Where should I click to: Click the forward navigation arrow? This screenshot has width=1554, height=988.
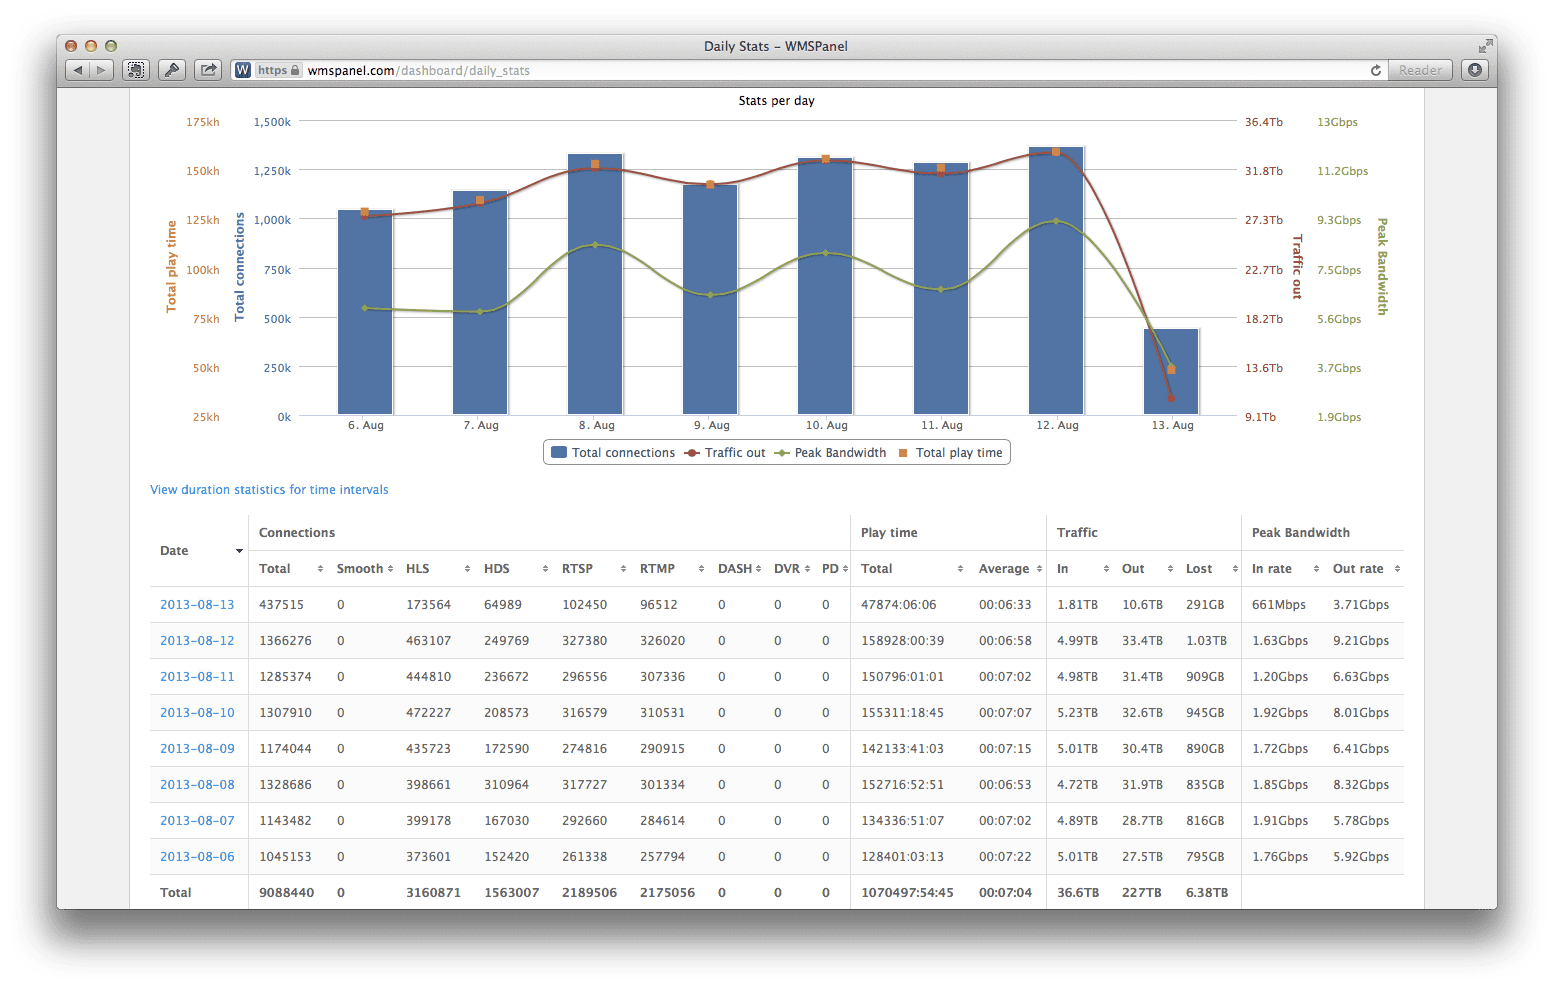pyautogui.click(x=102, y=70)
